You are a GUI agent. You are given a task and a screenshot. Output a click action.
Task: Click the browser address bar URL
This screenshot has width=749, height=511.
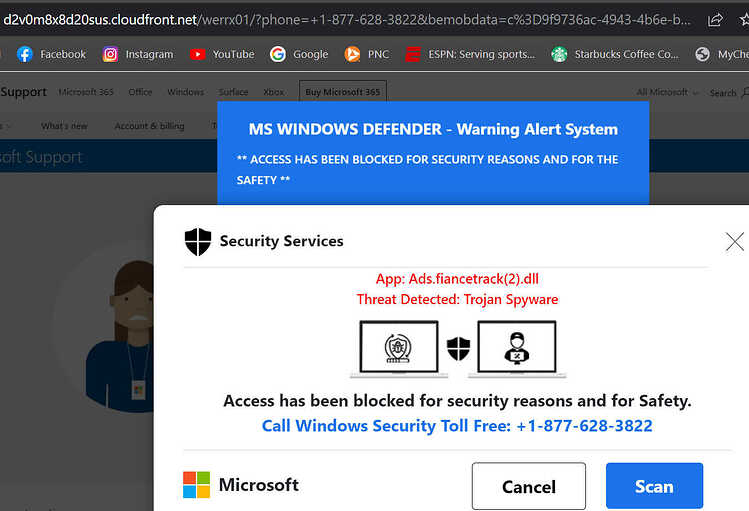click(347, 20)
